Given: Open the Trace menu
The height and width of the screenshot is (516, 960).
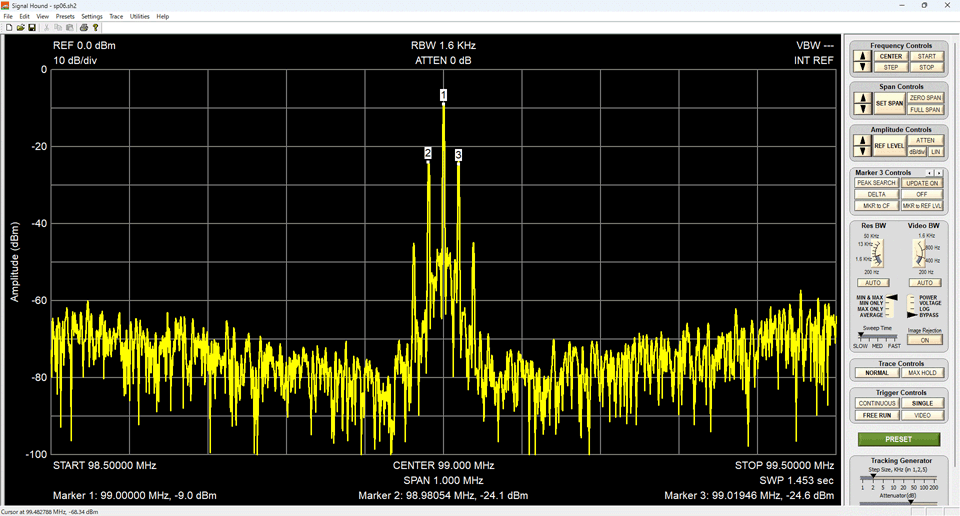Looking at the screenshot, I should coord(116,17).
